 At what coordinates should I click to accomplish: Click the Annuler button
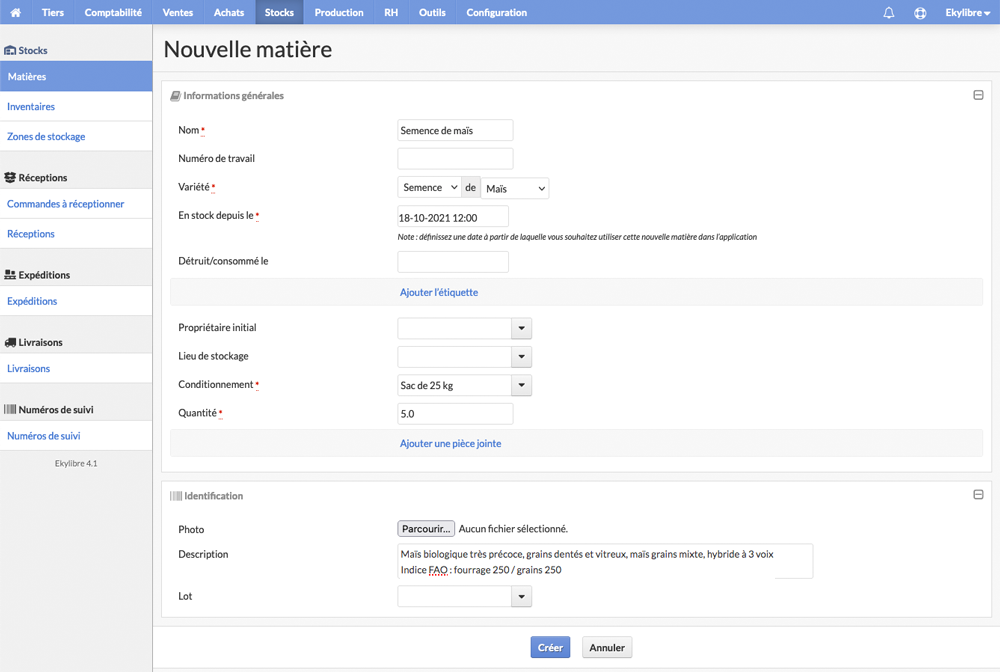pyautogui.click(x=607, y=647)
